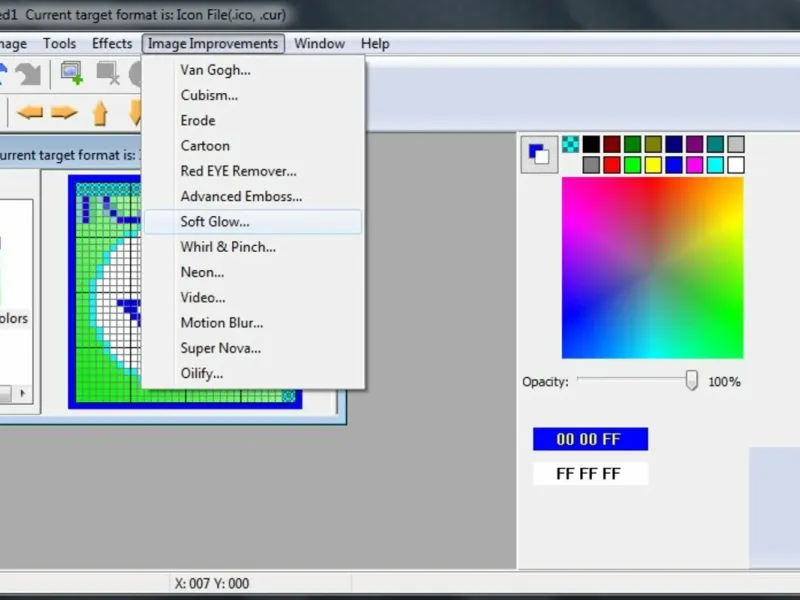Pick the medium gray swatch
Viewport: 800px width, 600px height.
(x=591, y=165)
